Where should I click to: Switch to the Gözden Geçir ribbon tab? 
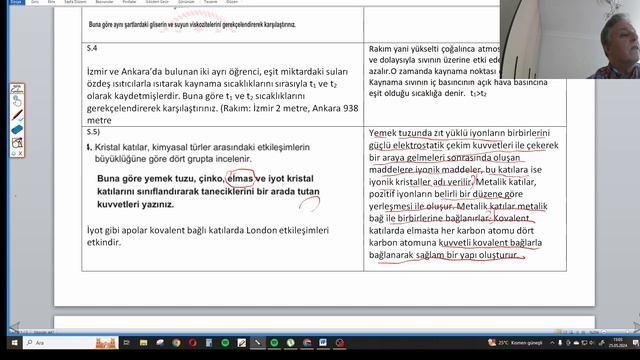point(157,2)
